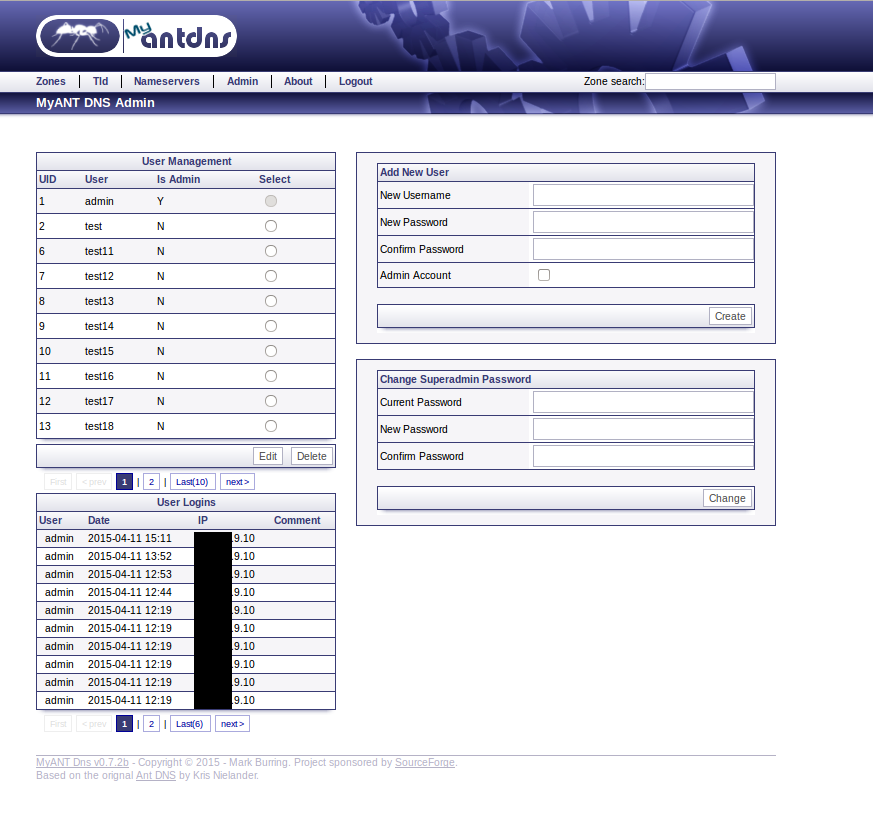Viewport: 873px width, 825px height.
Task: Open the SourceForge link in the footer
Action: (x=425, y=762)
